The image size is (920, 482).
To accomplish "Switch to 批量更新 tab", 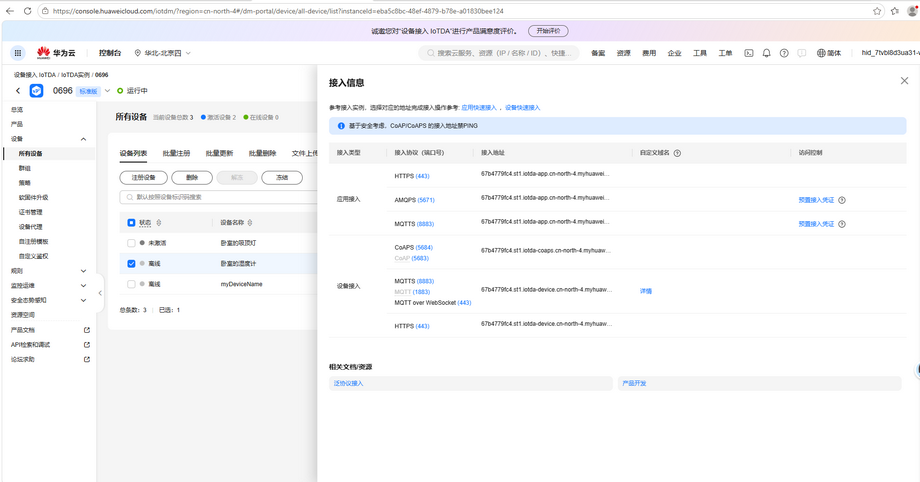I will [219, 153].
